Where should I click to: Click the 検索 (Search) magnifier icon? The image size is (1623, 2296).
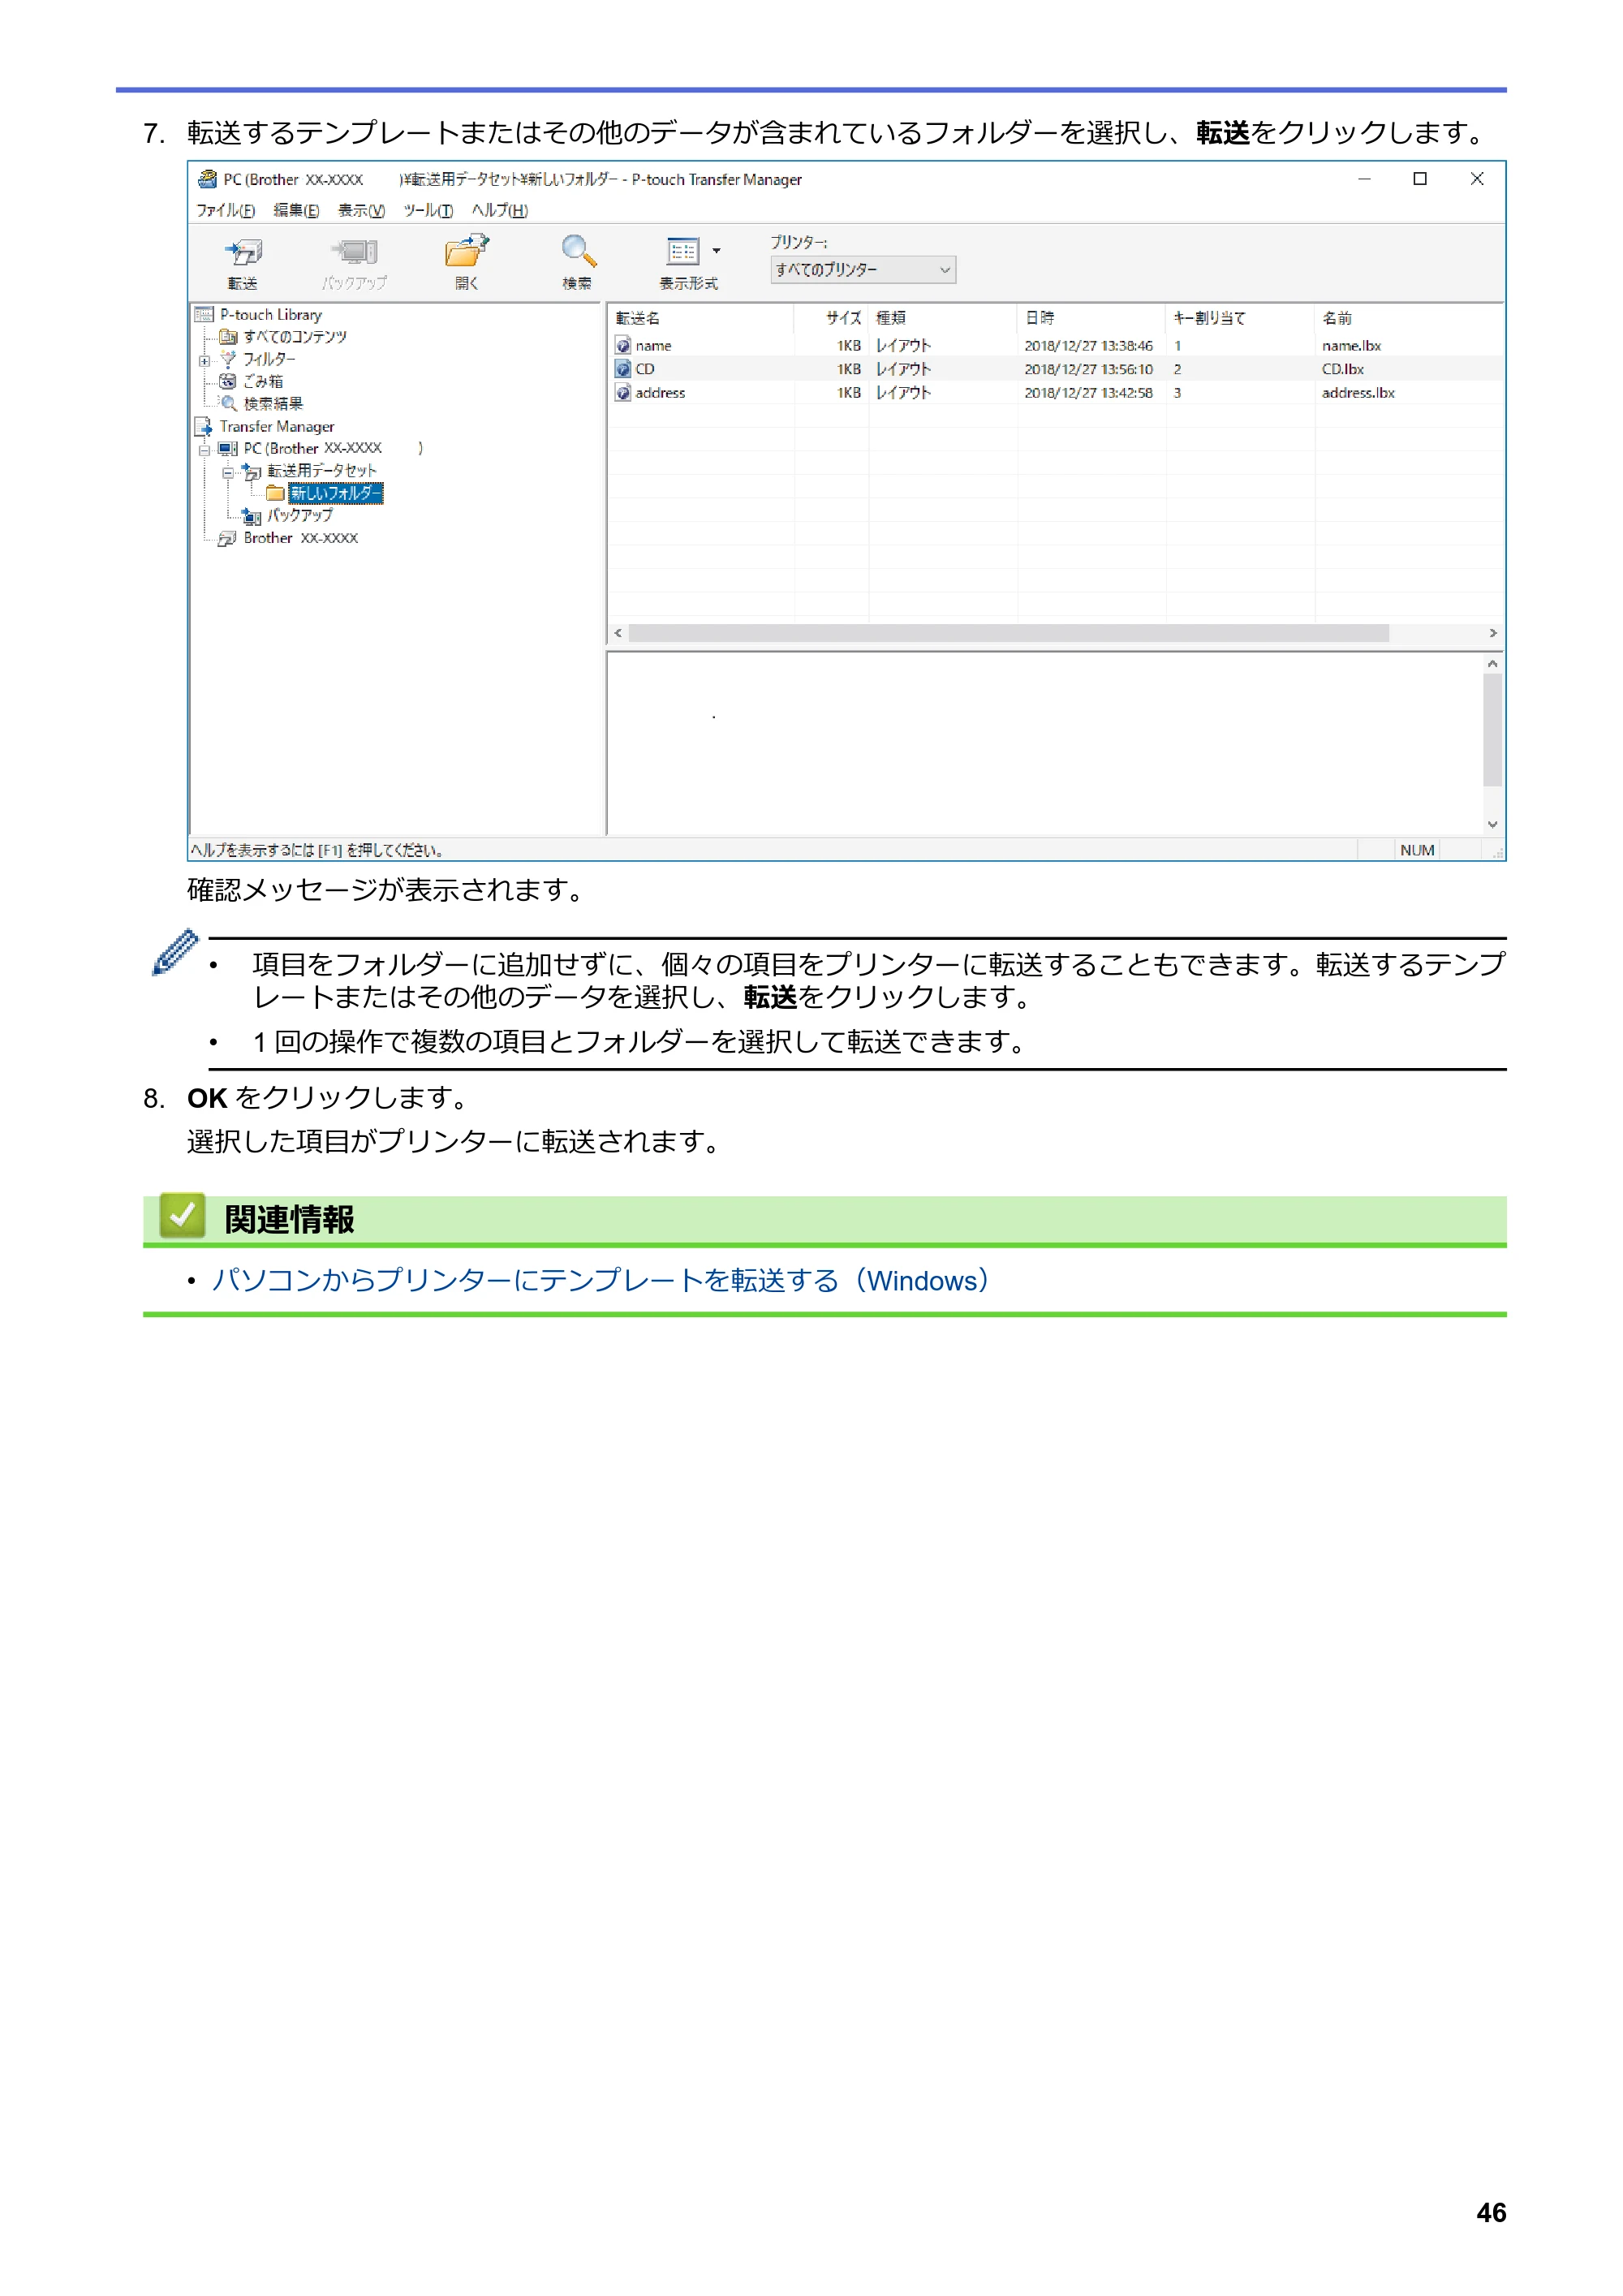coord(578,252)
